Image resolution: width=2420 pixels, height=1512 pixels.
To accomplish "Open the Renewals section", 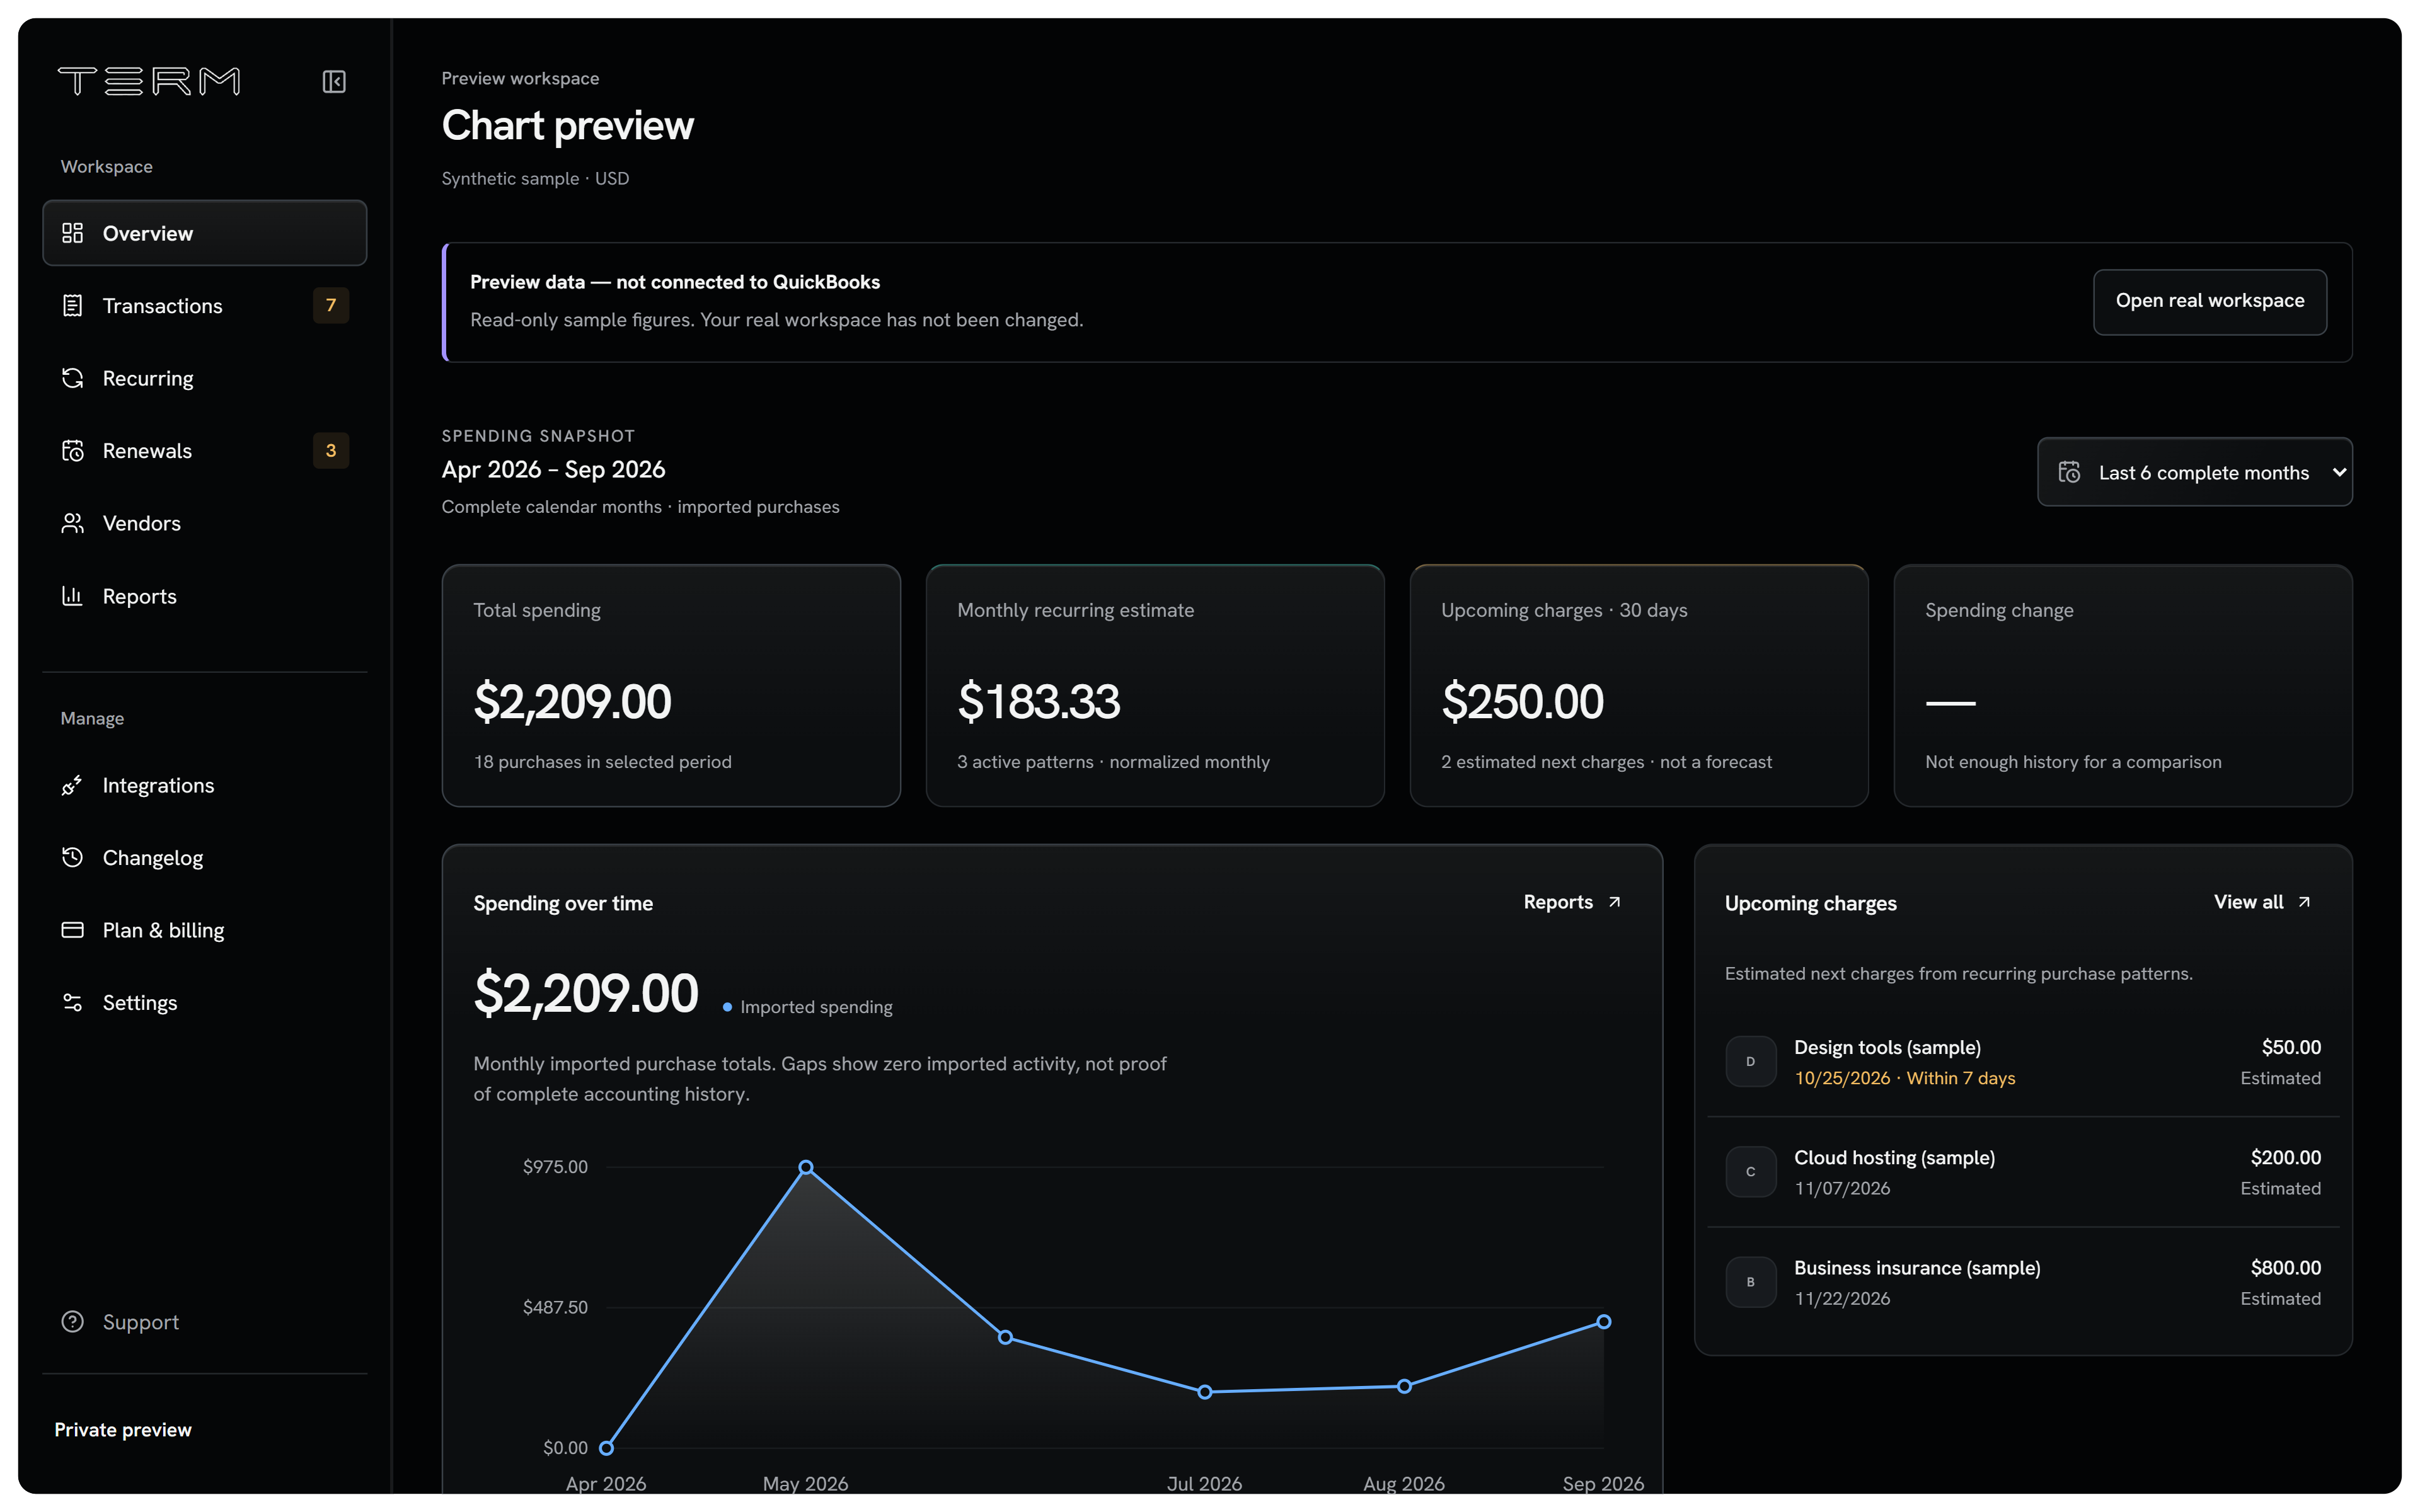I will pos(205,451).
